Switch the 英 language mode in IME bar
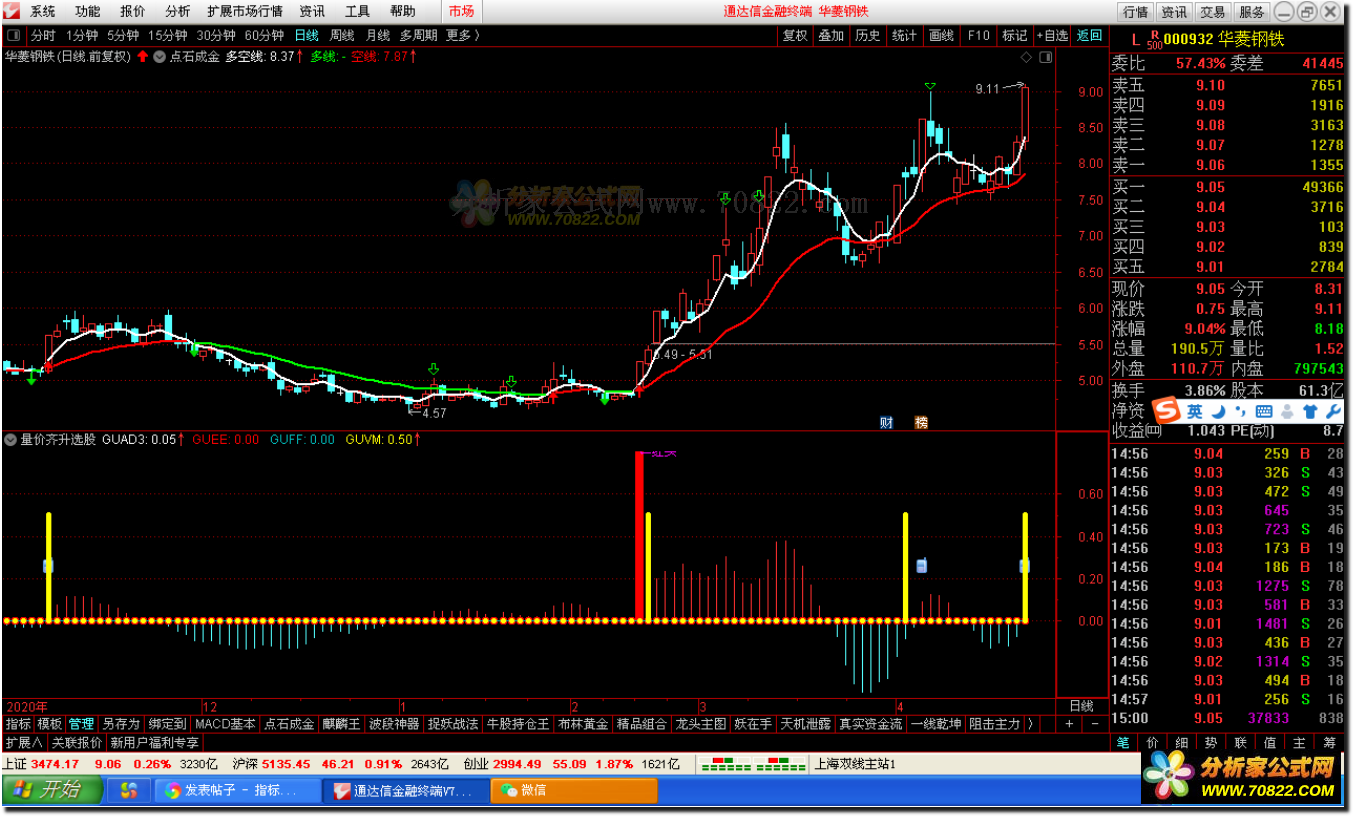 click(x=1195, y=412)
